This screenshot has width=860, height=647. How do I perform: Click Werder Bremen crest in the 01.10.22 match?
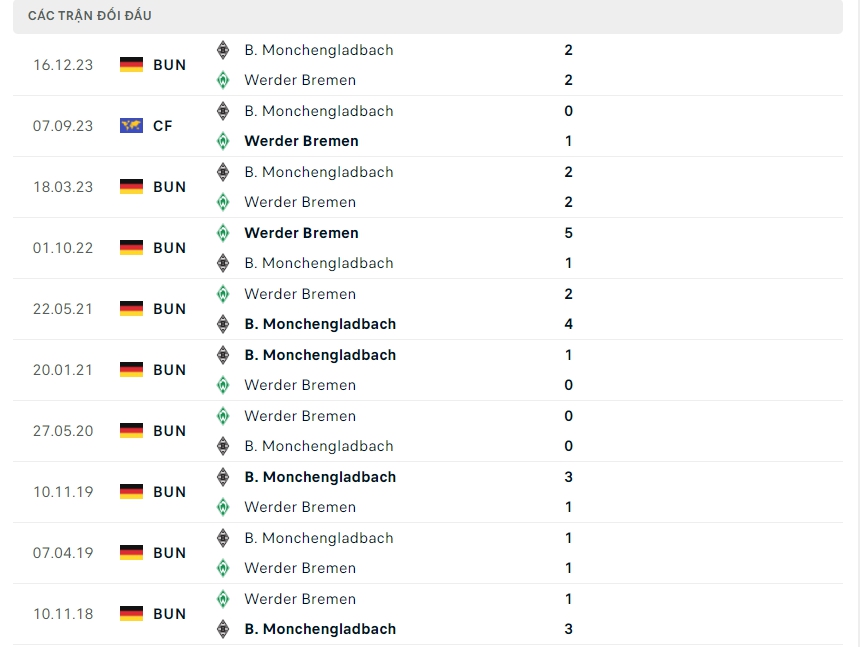[x=223, y=233]
